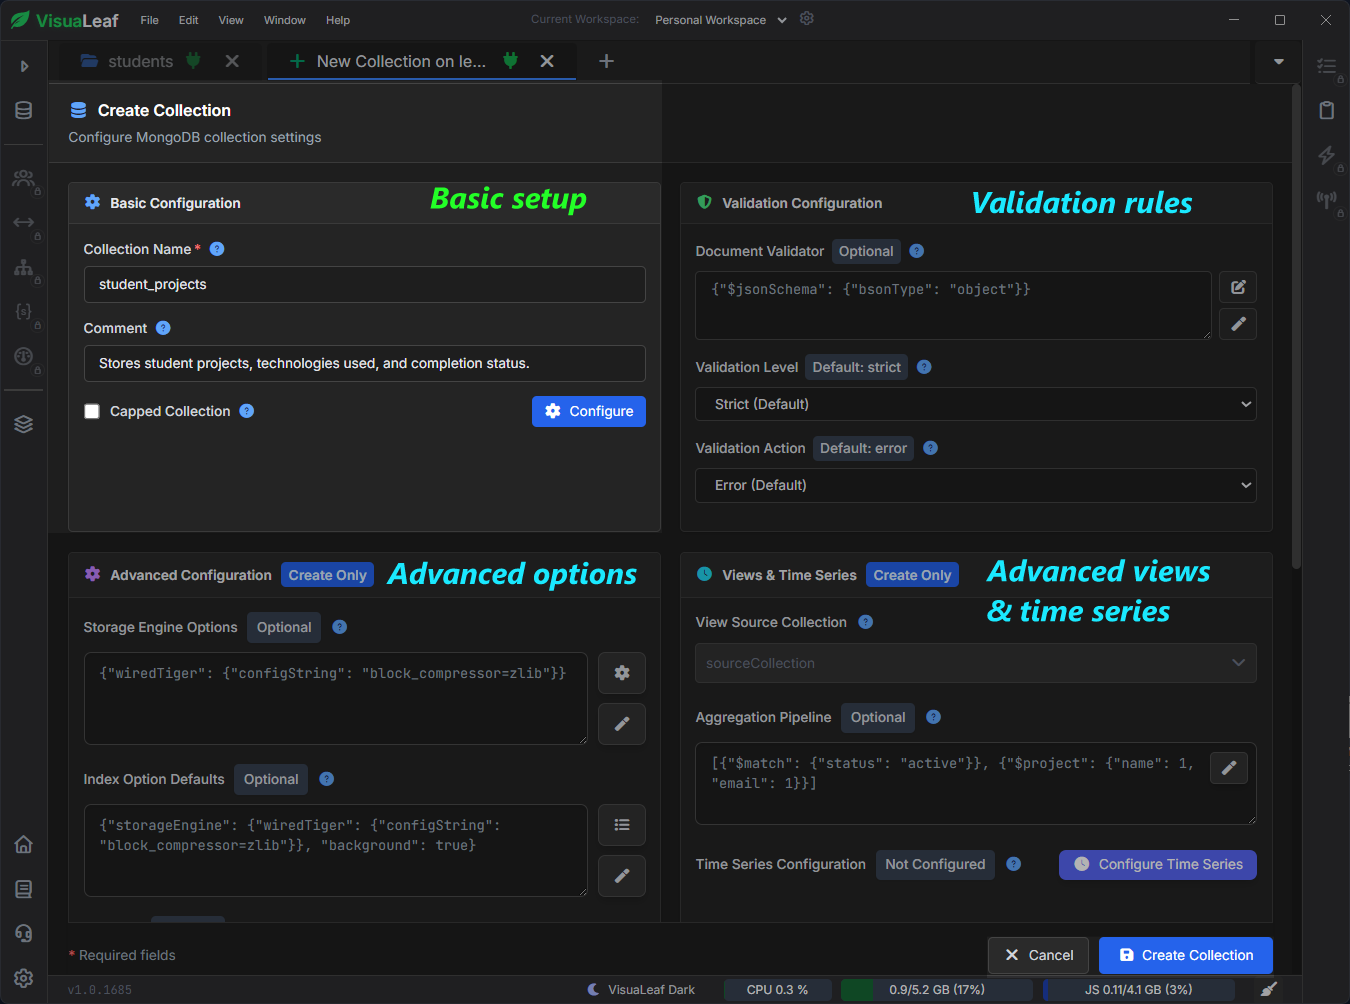Click the Collection Name input field

point(365,284)
